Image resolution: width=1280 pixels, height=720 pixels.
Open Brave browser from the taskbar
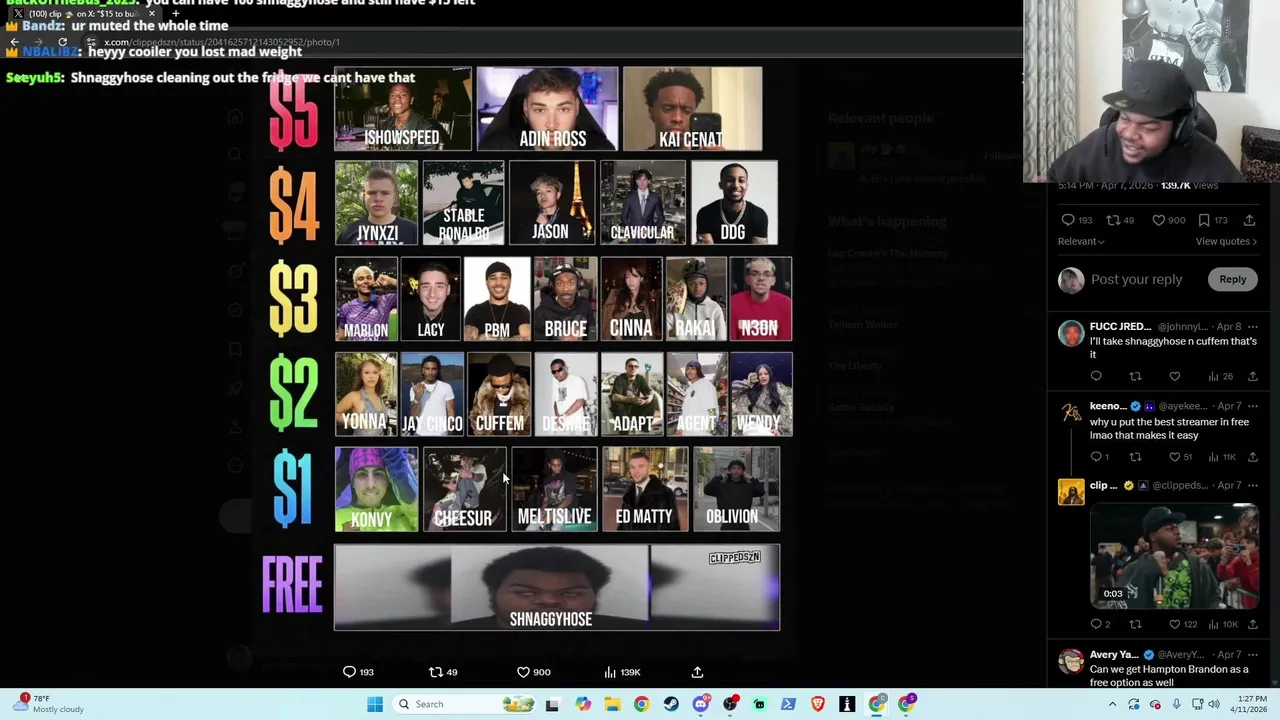[x=818, y=704]
